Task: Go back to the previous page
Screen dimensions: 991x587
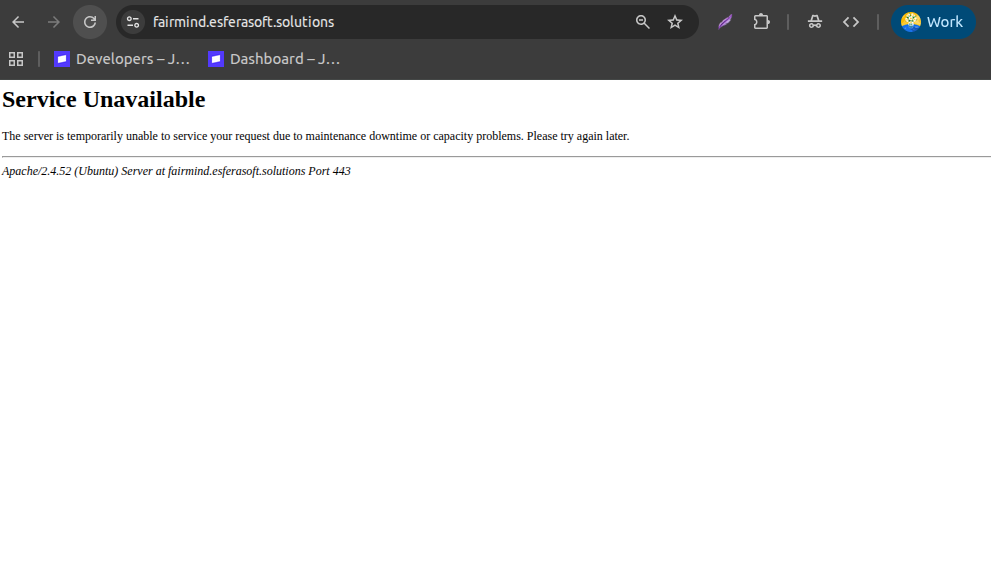Action: coord(18,22)
